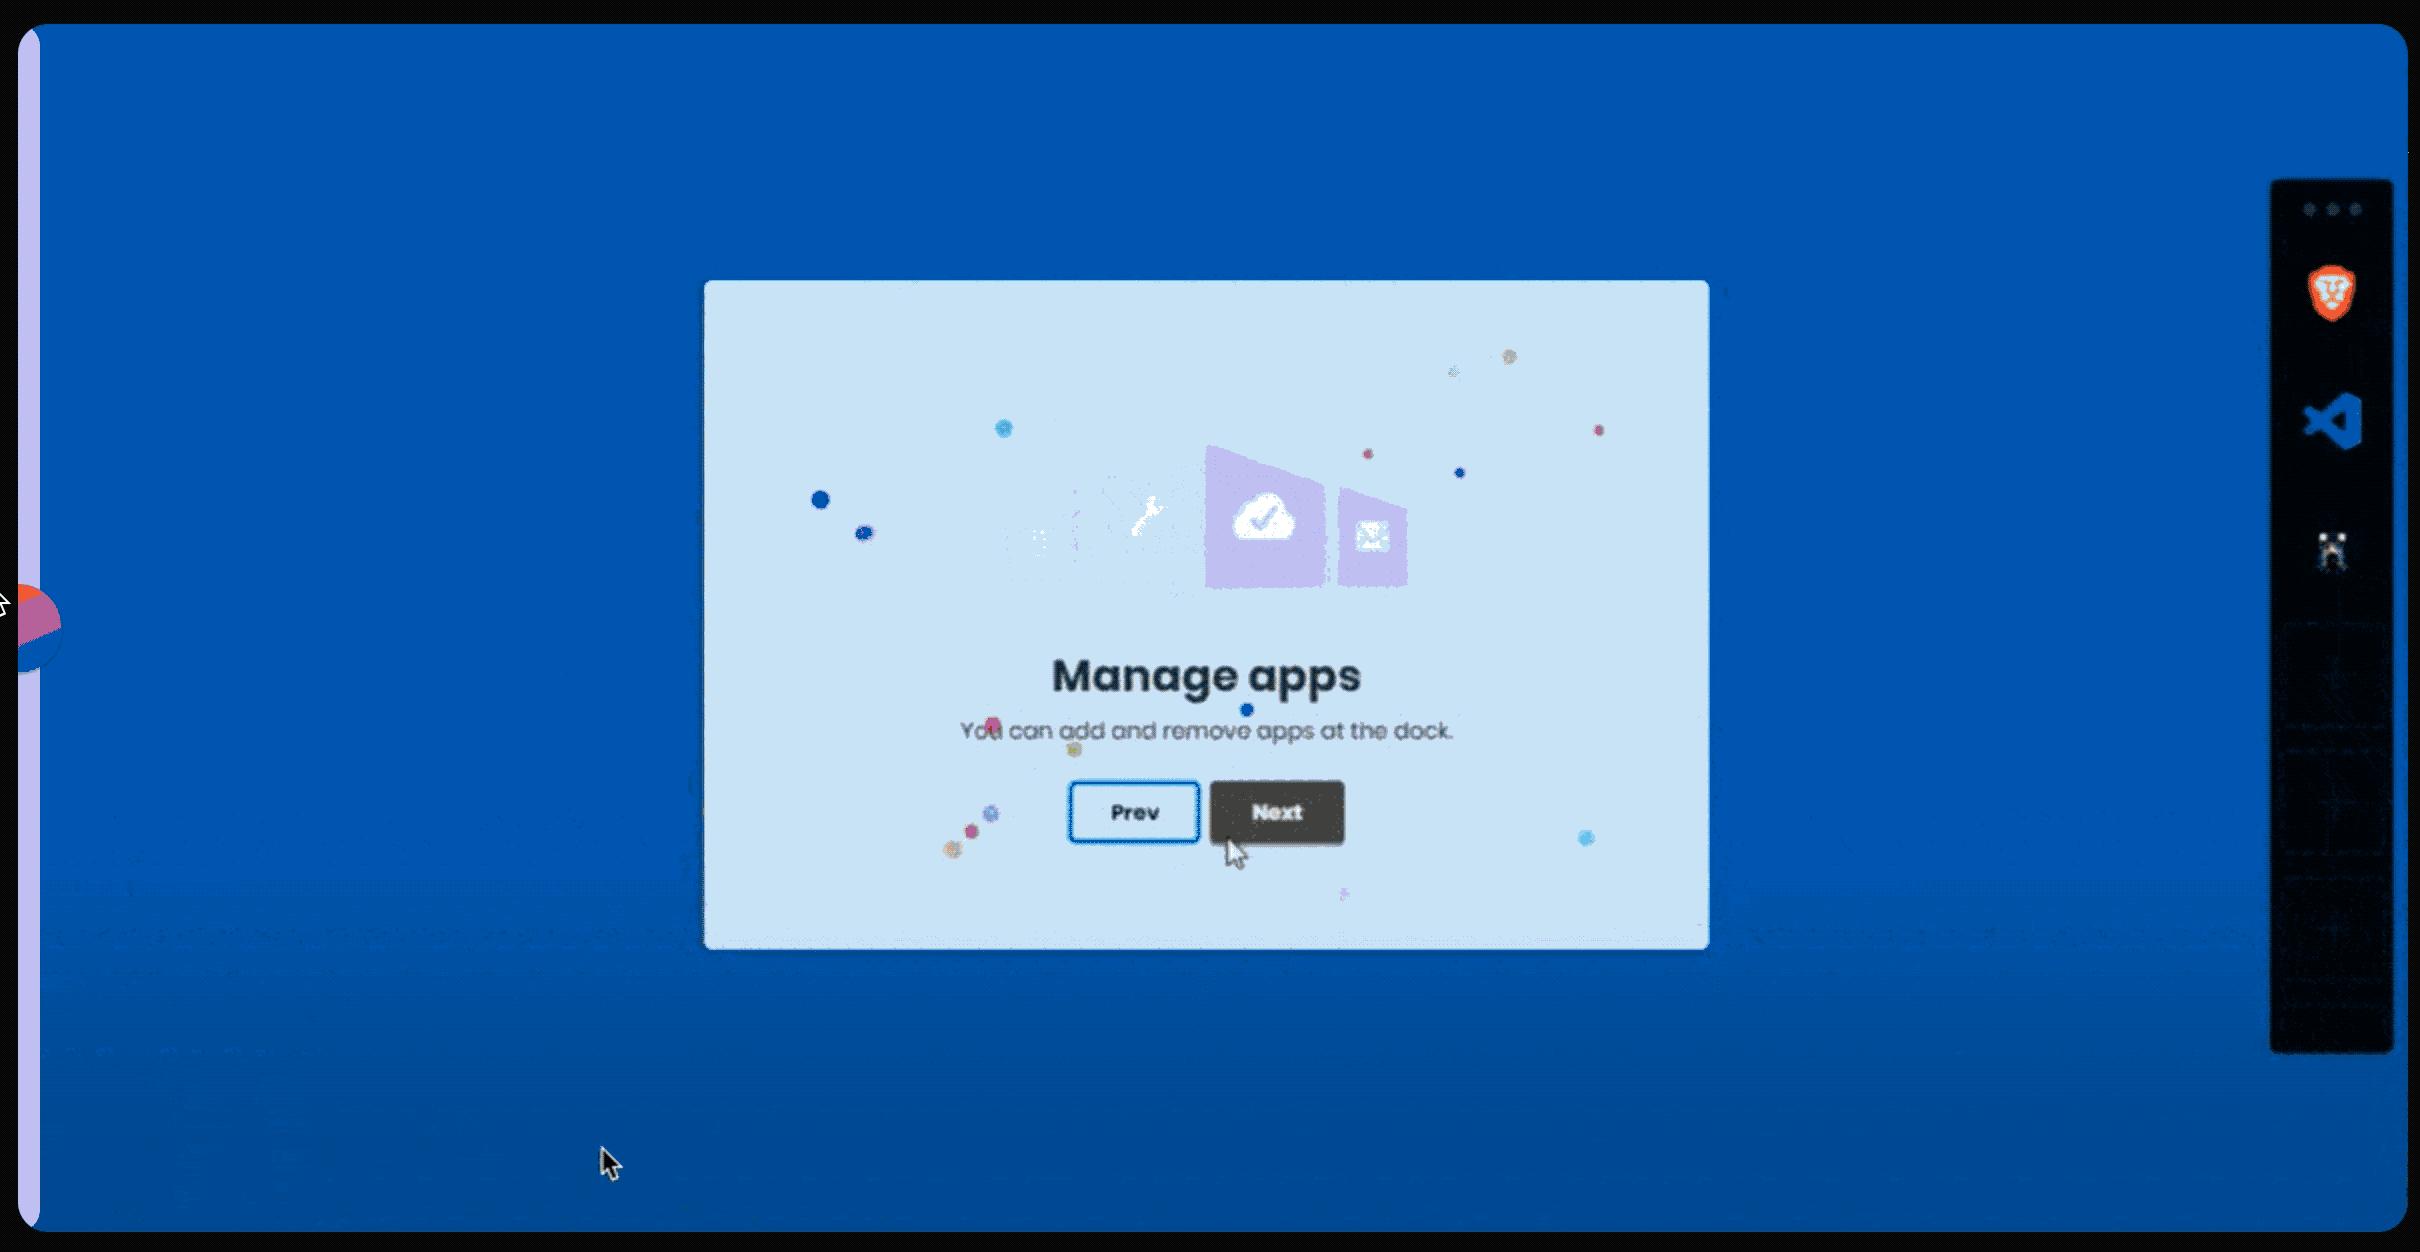Image resolution: width=2420 pixels, height=1252 pixels.
Task: Return to previous step with Prev
Action: [x=1133, y=812]
